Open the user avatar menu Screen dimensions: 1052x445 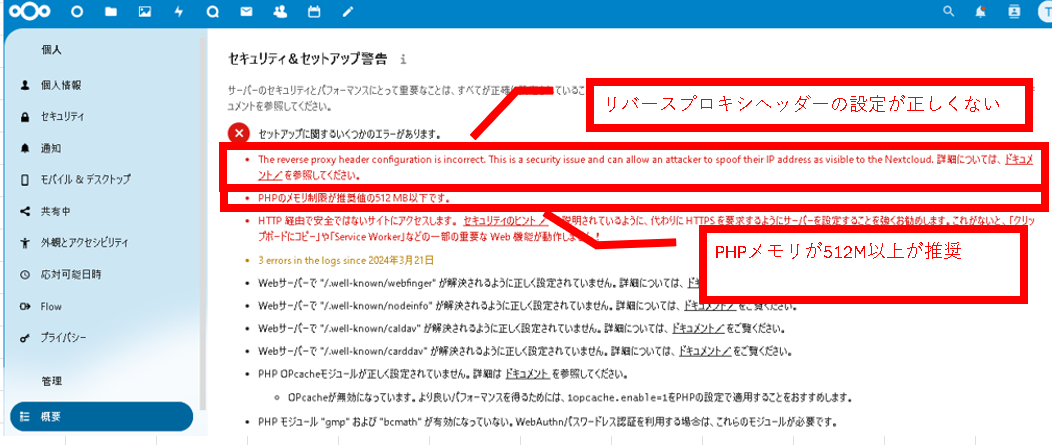[1044, 12]
